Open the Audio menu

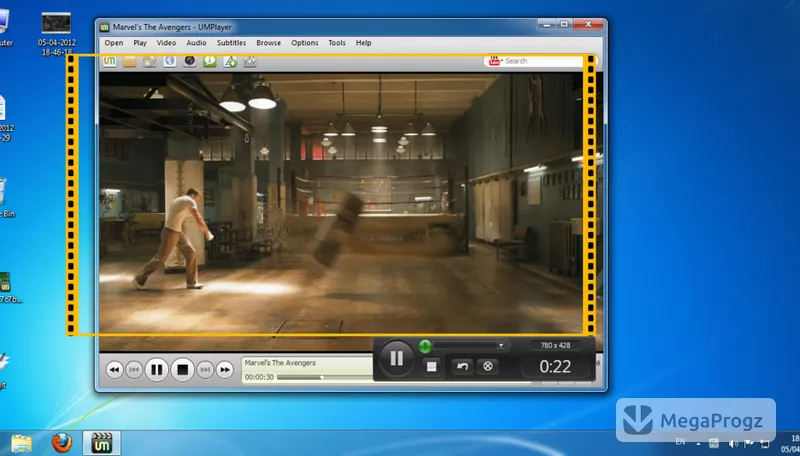point(196,43)
